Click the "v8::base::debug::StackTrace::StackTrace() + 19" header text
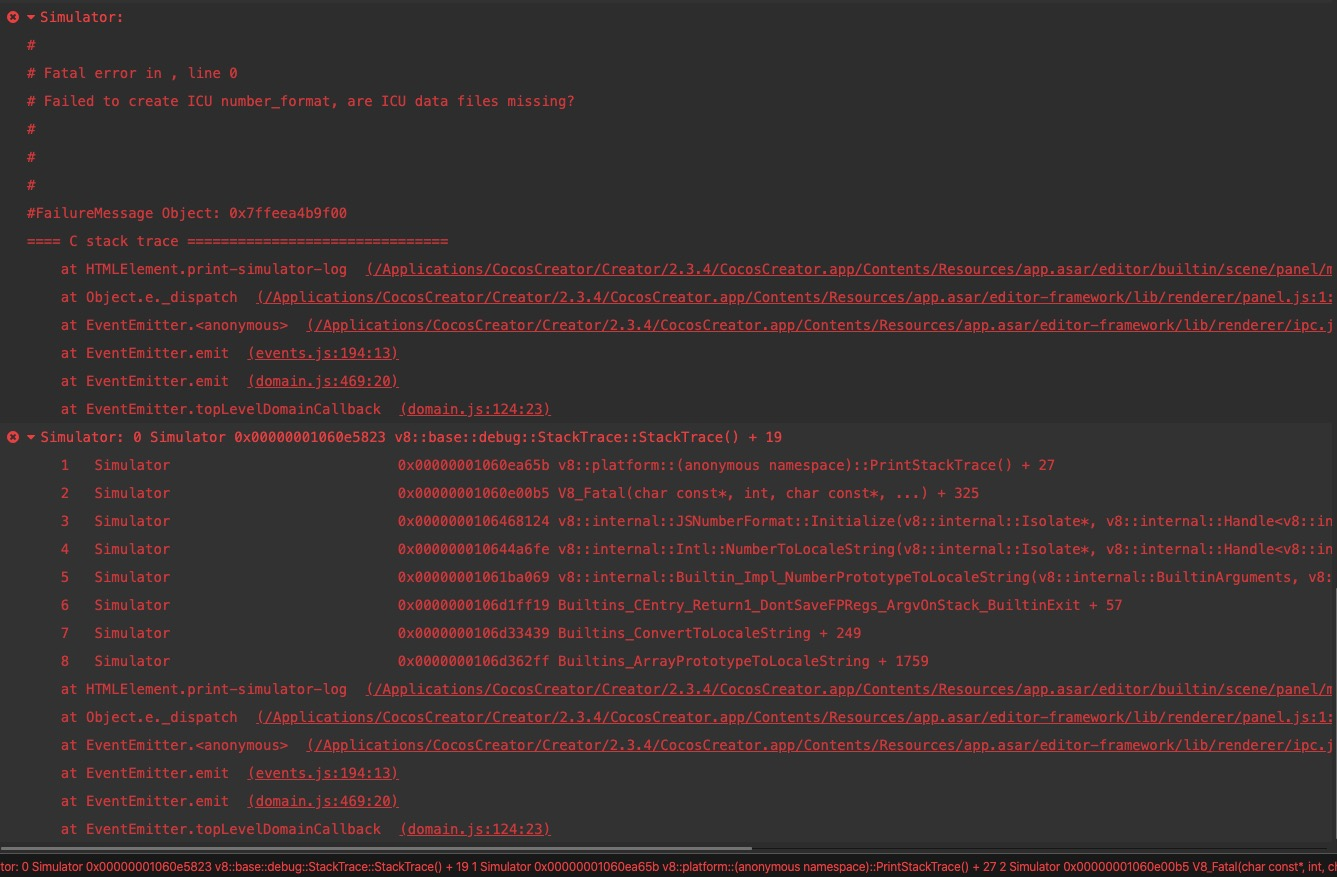1337x877 pixels. 588,437
